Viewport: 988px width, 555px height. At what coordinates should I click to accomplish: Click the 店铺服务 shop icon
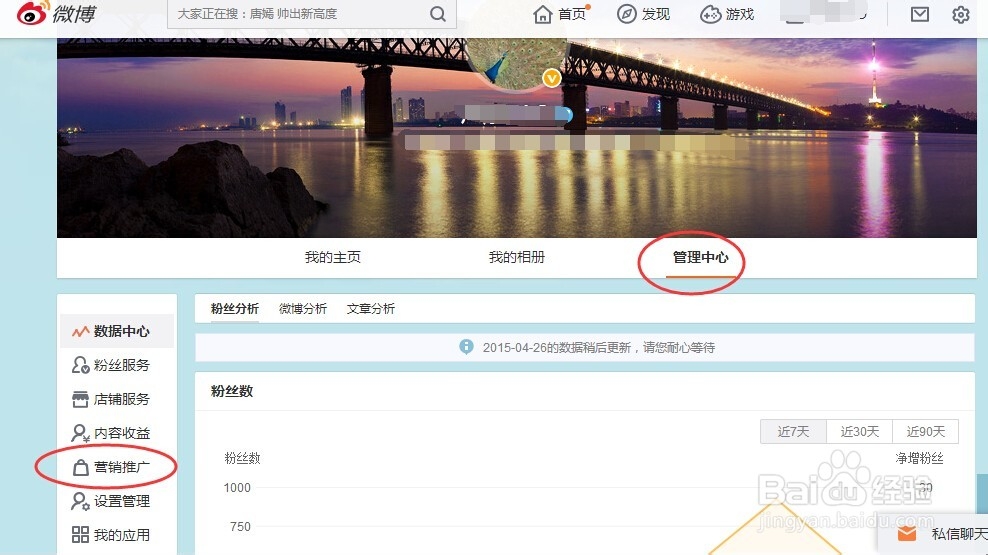coord(80,399)
